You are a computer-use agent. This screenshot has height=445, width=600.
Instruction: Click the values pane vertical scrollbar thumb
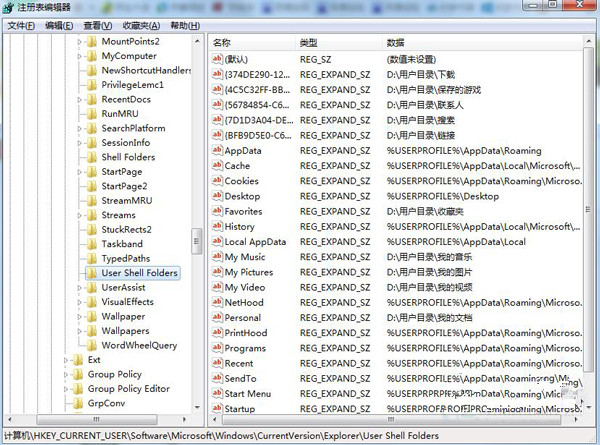tap(588, 209)
